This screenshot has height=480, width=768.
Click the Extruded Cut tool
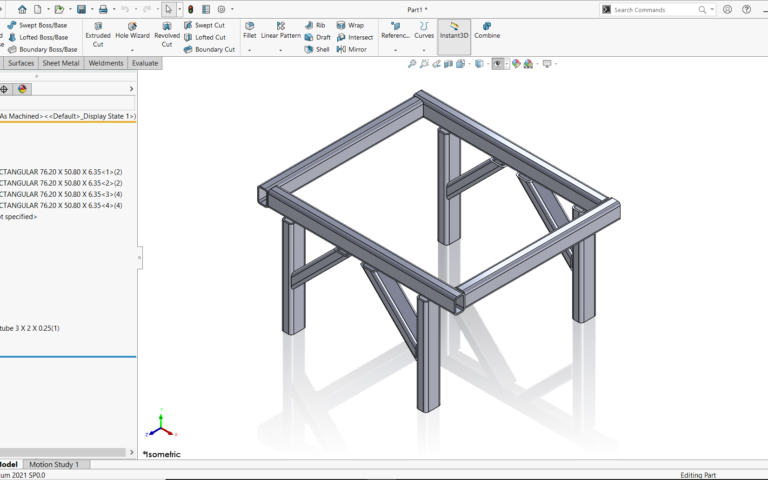(x=98, y=34)
